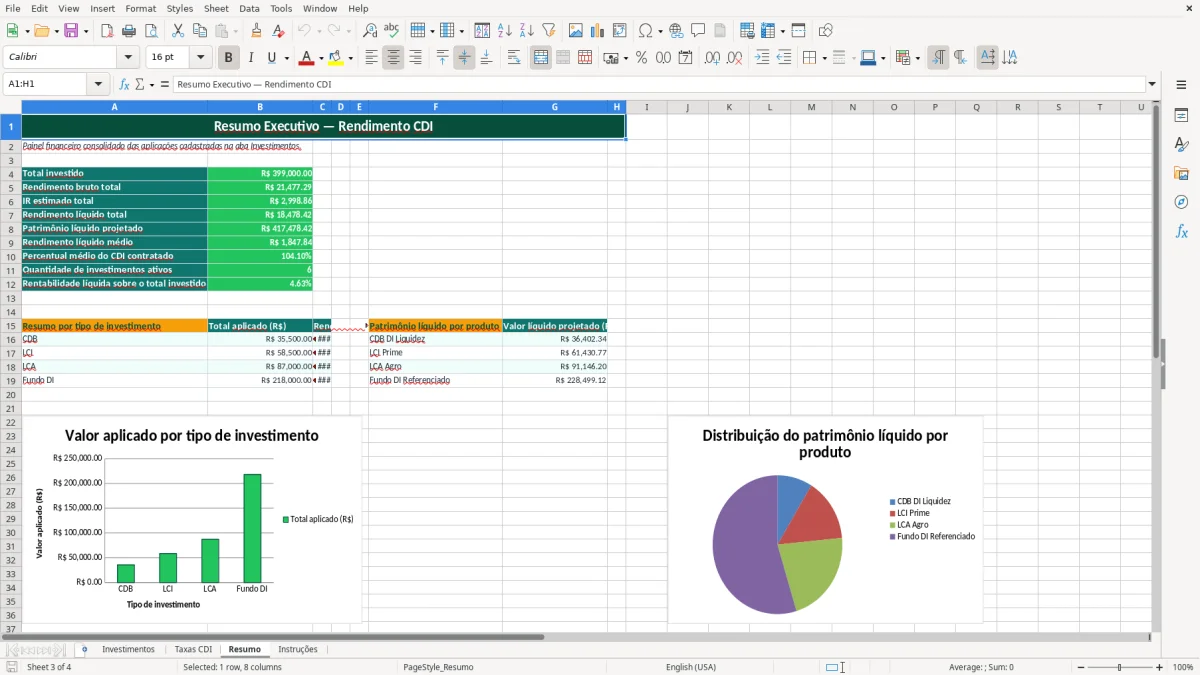This screenshot has width=1200, height=675.
Task: Open the Save button dropdown arrow
Action: [x=85, y=31]
